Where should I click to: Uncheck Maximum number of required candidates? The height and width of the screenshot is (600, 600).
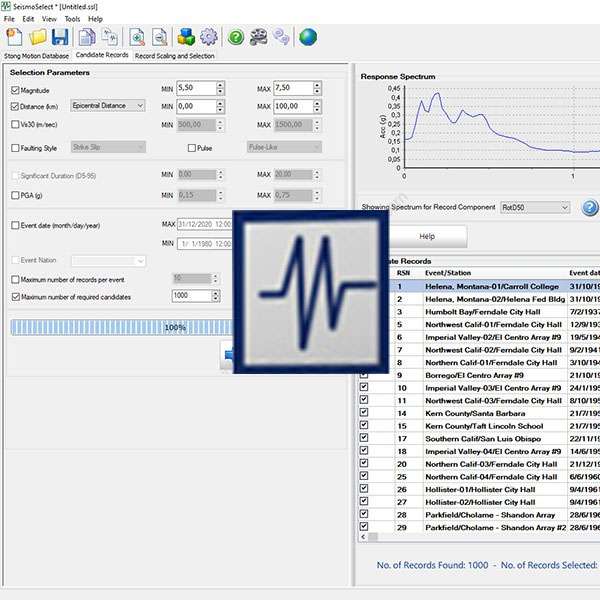point(15,297)
